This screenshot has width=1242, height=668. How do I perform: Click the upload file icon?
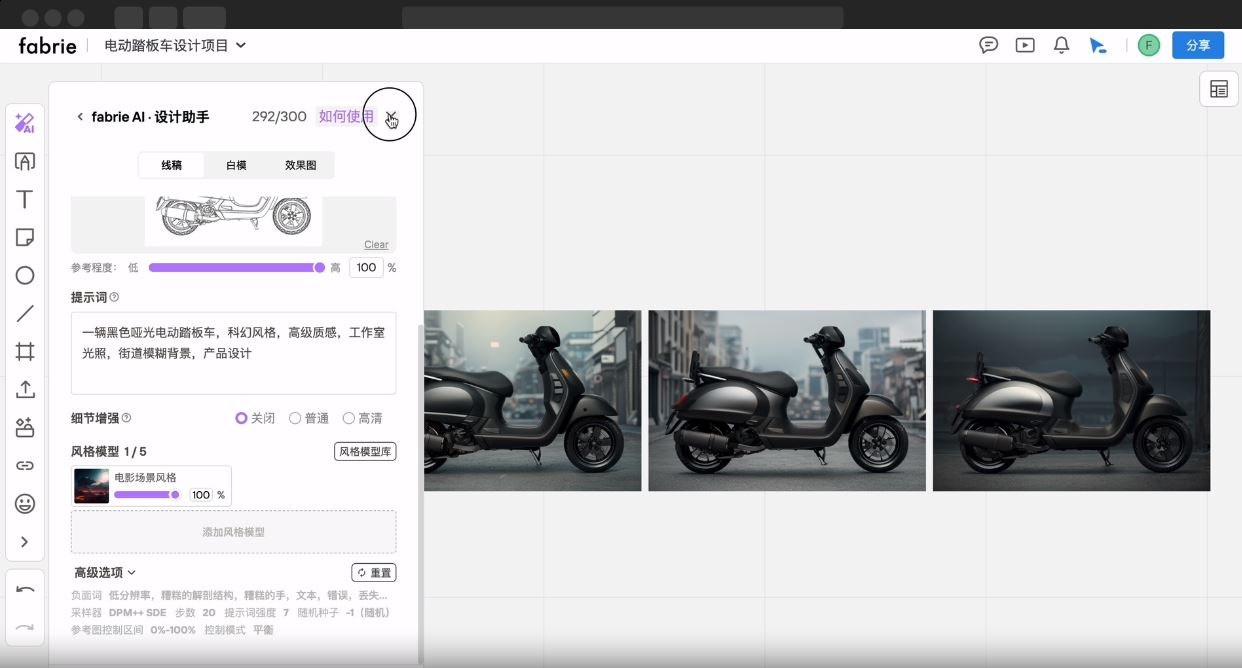click(25, 389)
